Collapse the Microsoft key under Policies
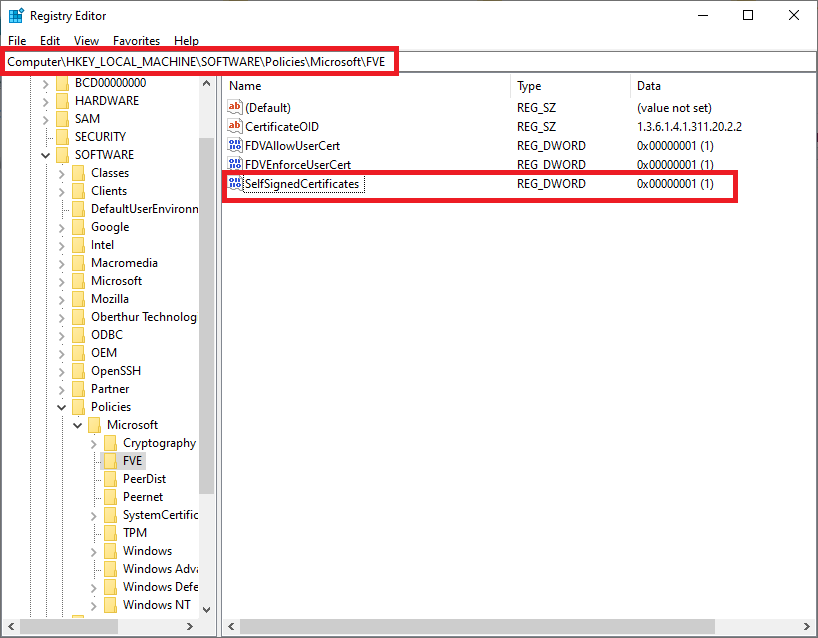Screen dimensions: 818x638 78,425
